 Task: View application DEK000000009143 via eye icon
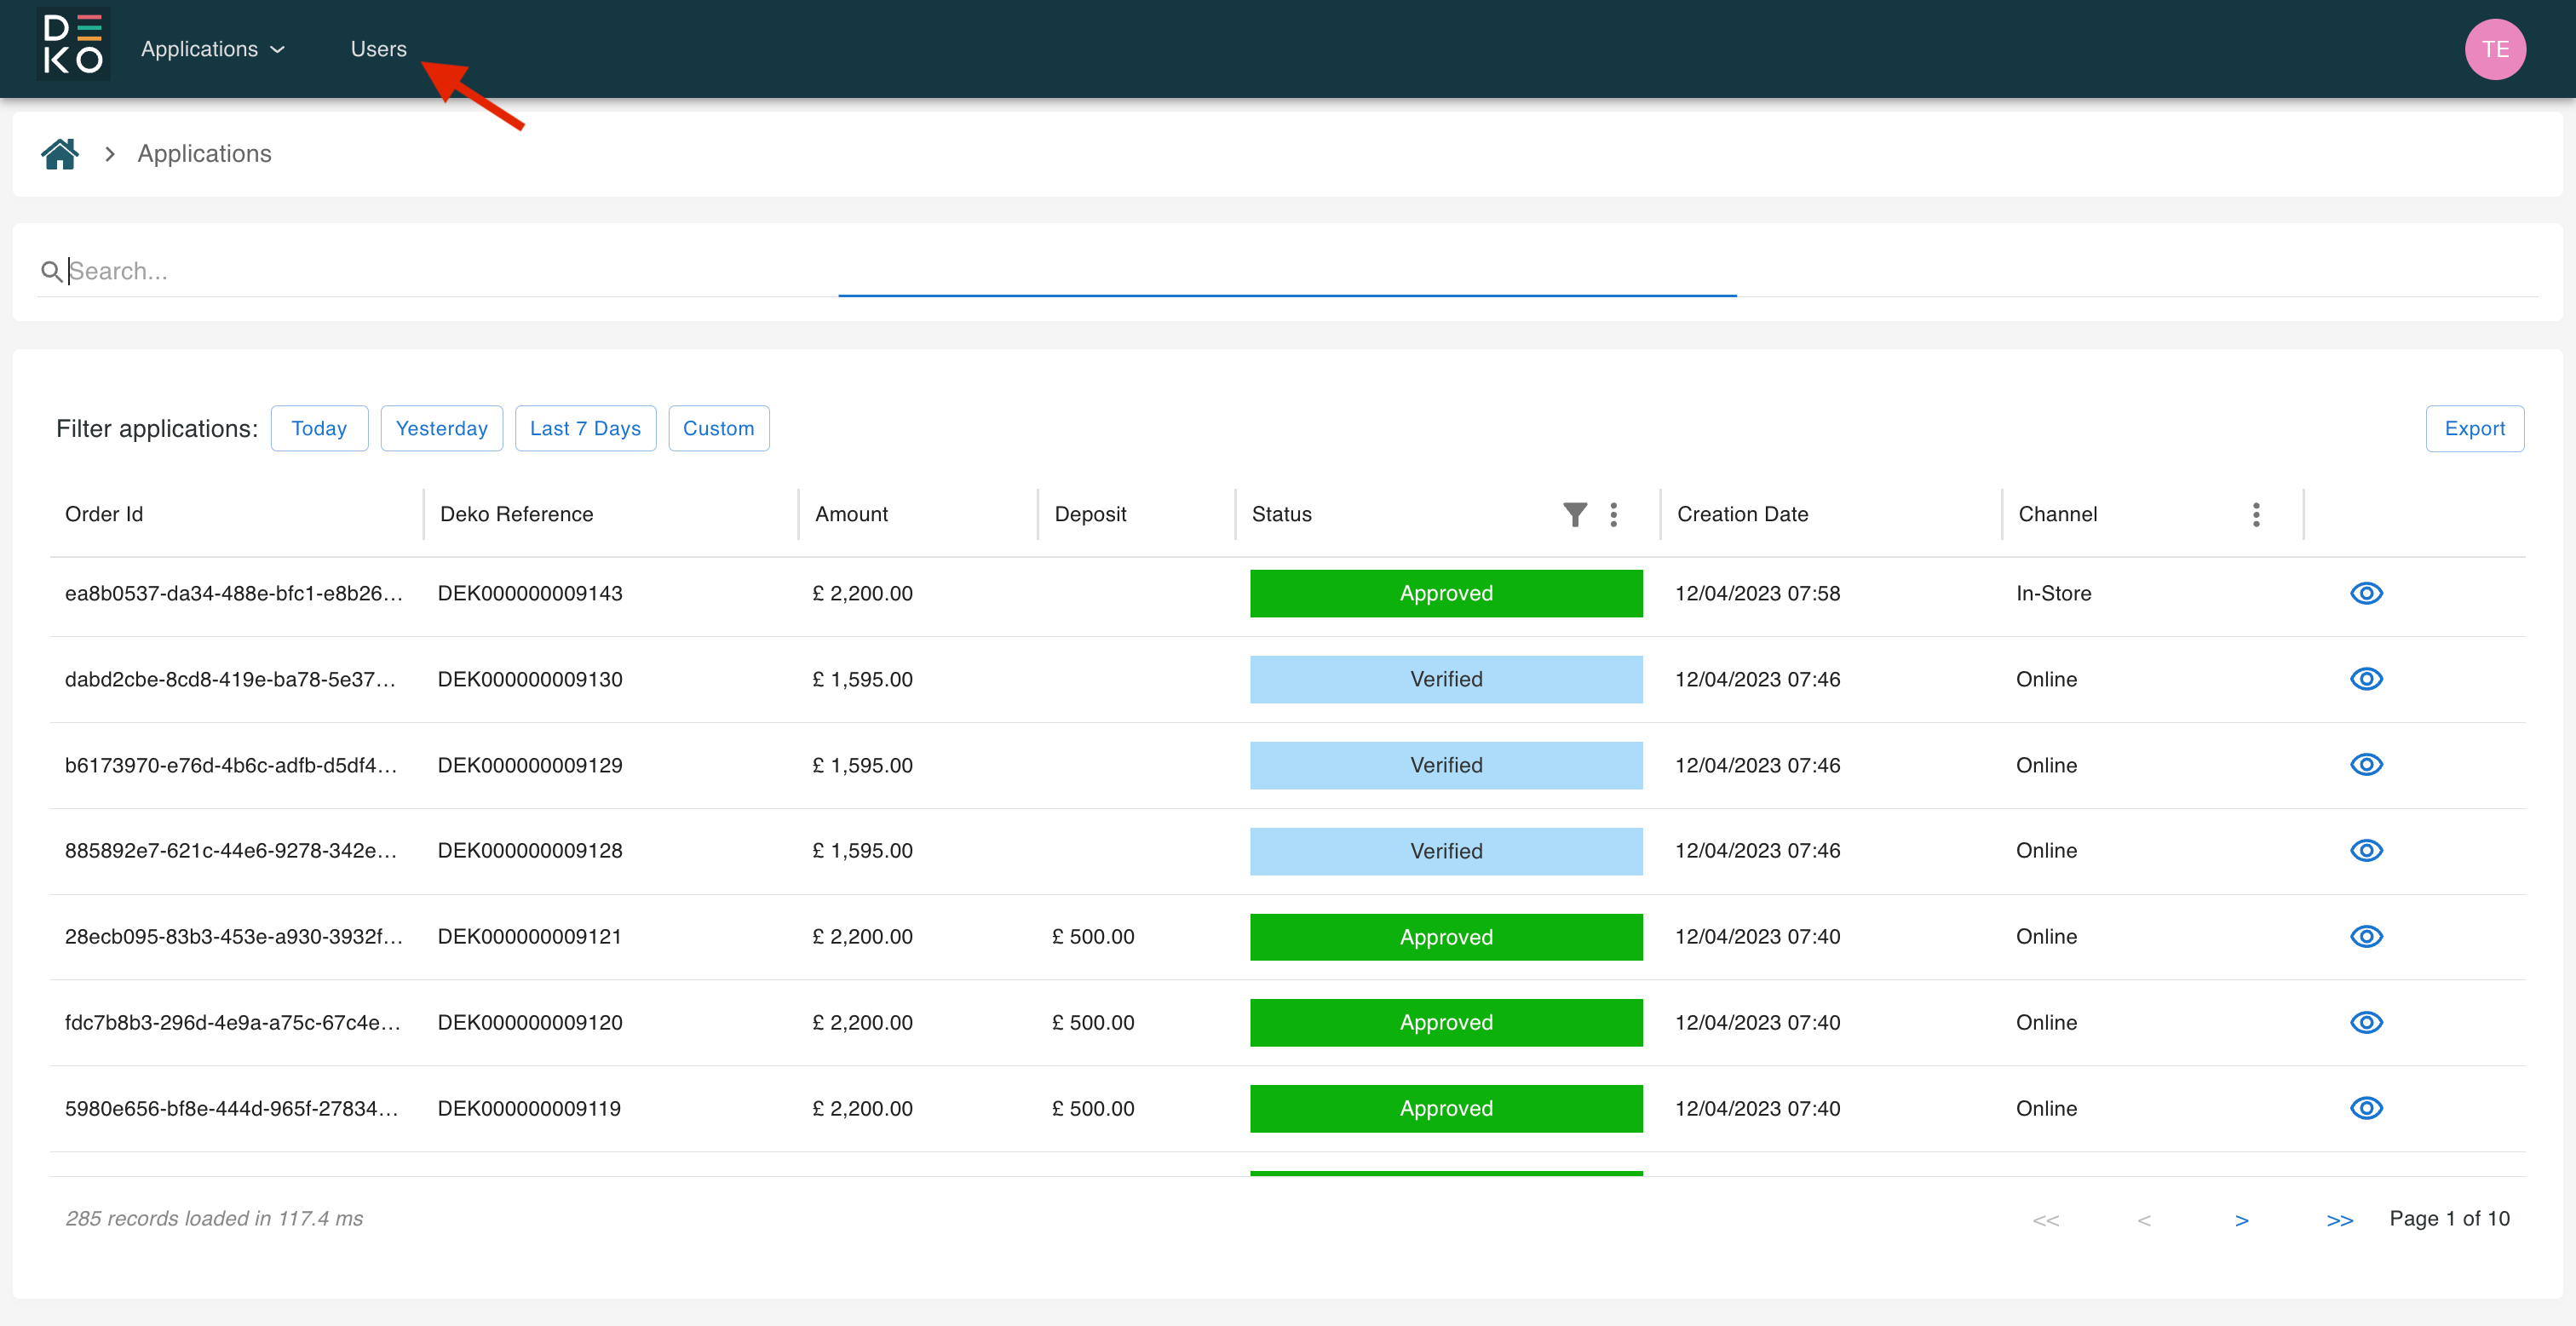pos(2365,593)
